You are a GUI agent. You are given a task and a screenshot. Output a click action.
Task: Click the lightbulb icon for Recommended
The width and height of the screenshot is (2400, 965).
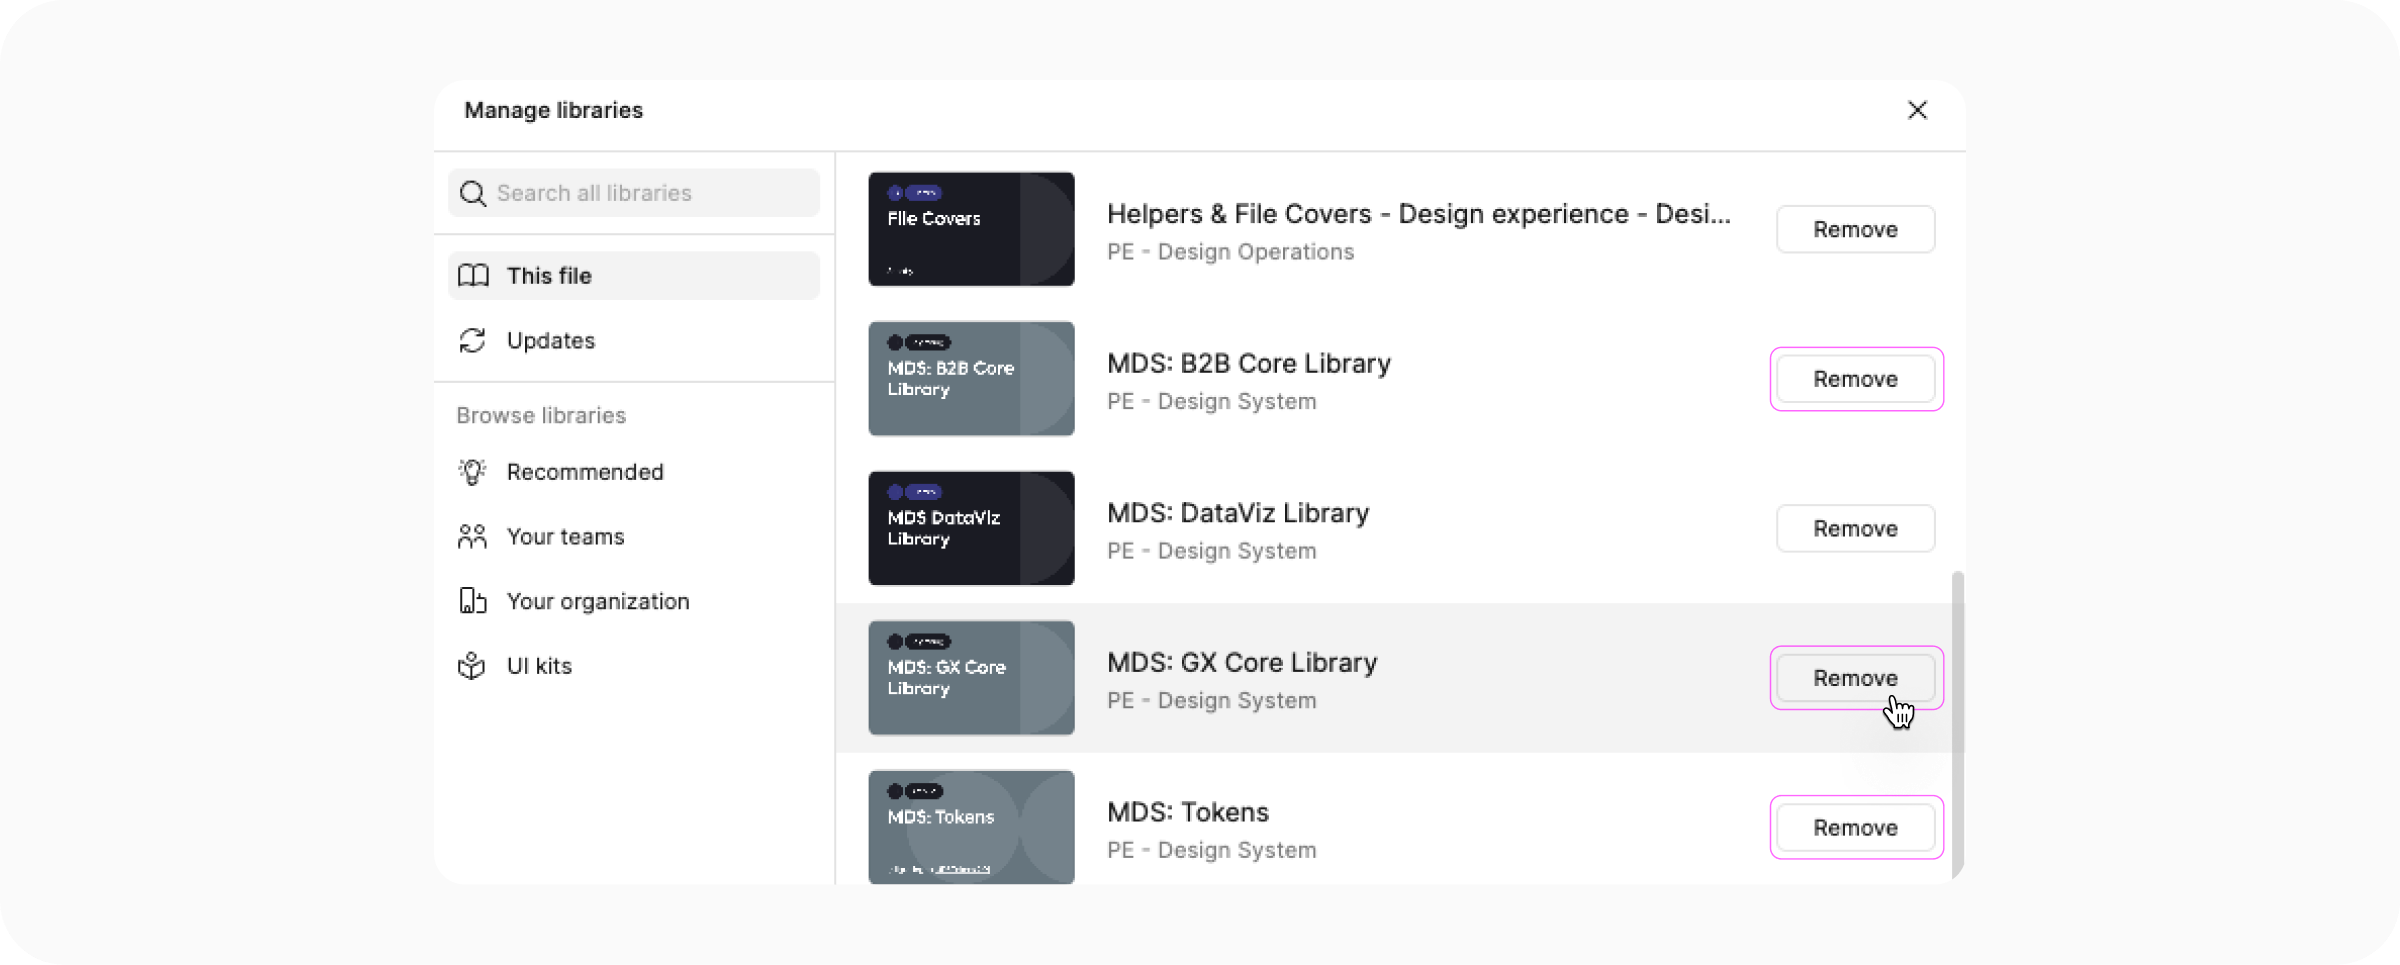click(x=472, y=471)
